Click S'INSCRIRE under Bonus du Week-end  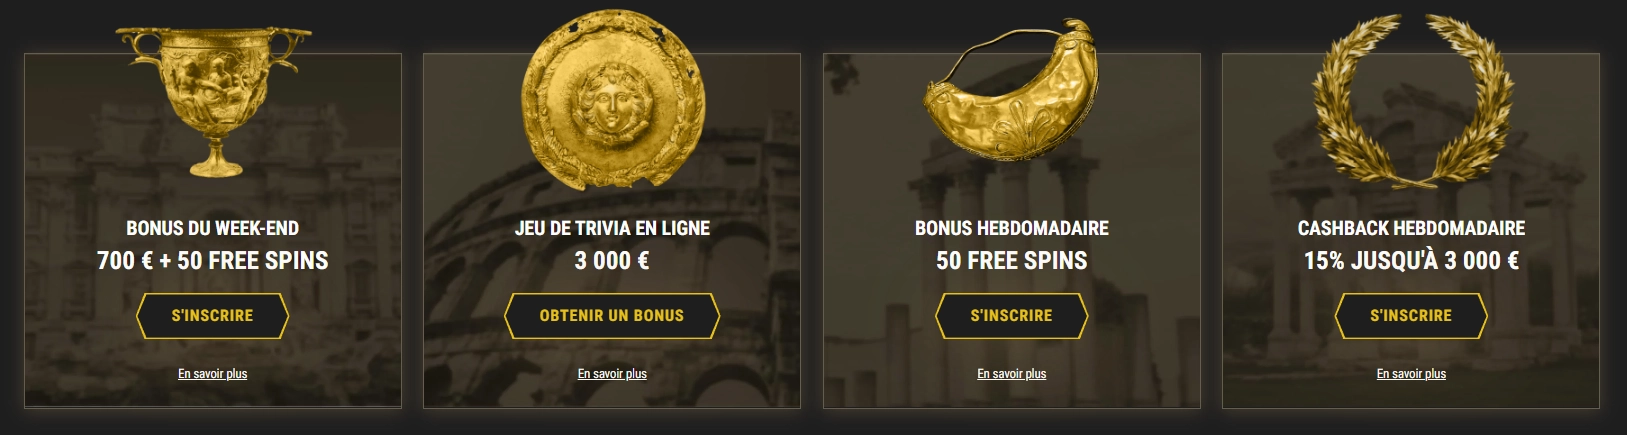click(213, 316)
